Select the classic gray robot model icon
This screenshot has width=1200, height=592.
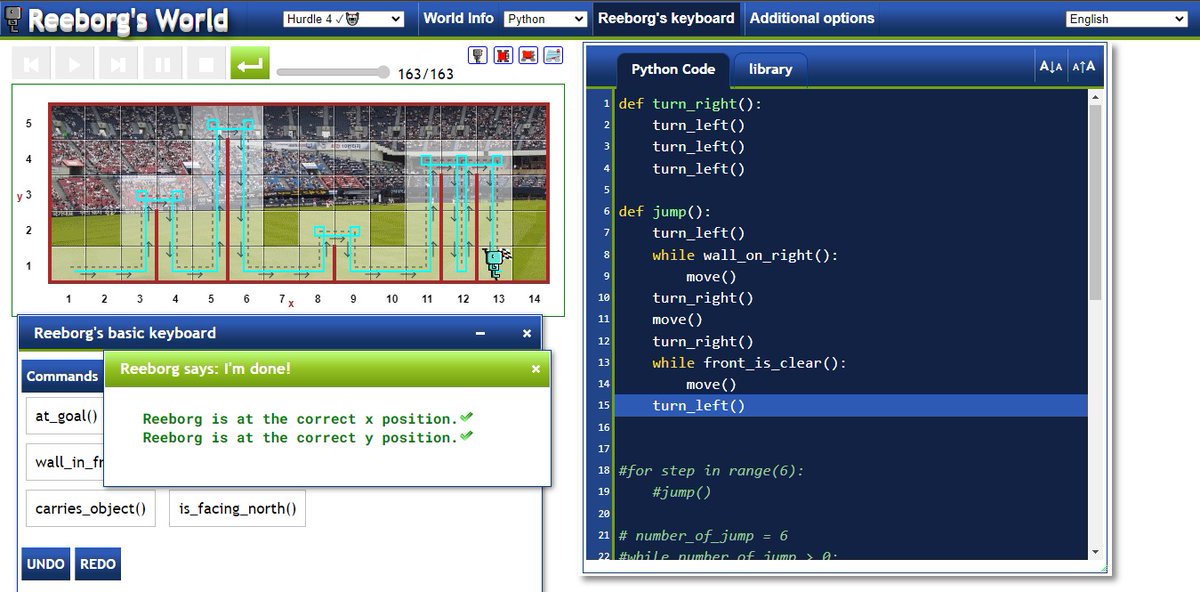[x=477, y=55]
